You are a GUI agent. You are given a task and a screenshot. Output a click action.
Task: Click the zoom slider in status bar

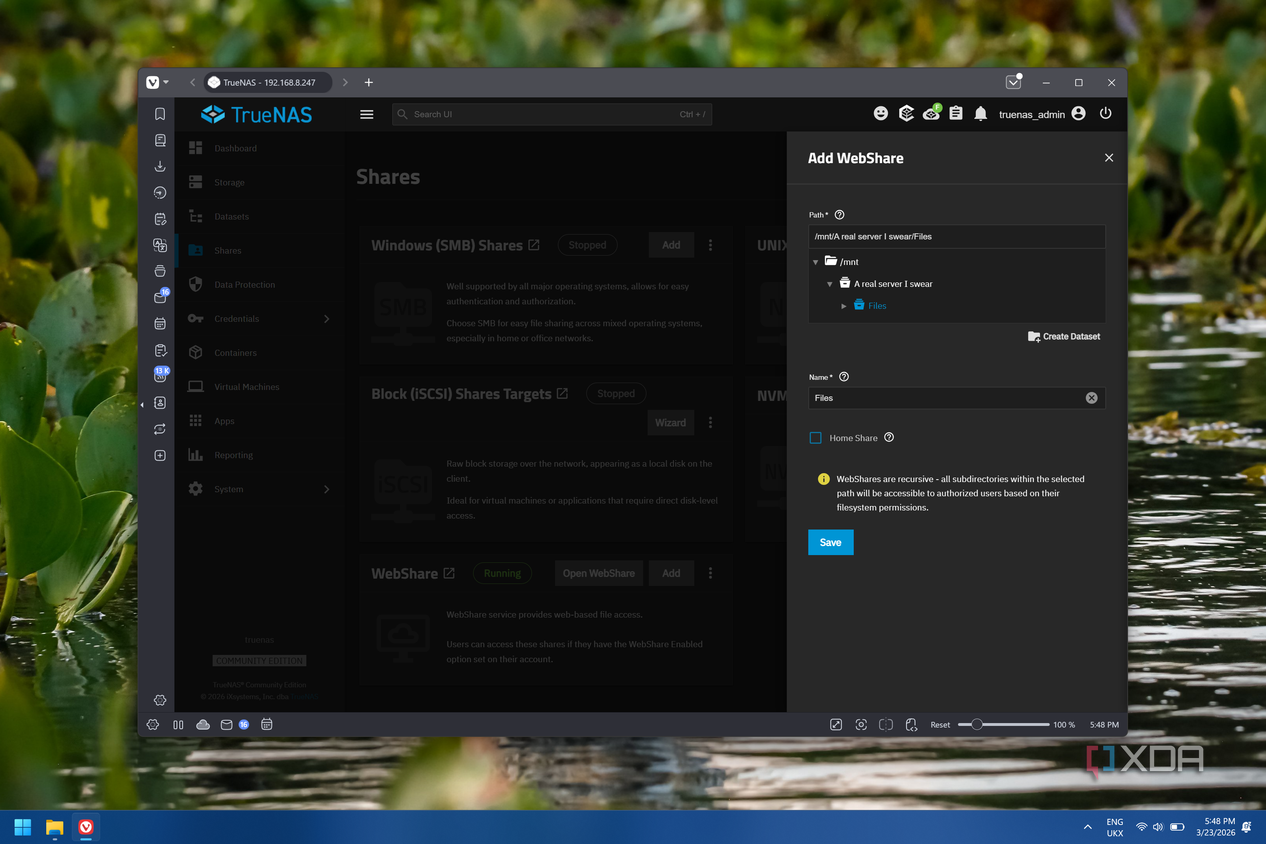[x=1003, y=725]
